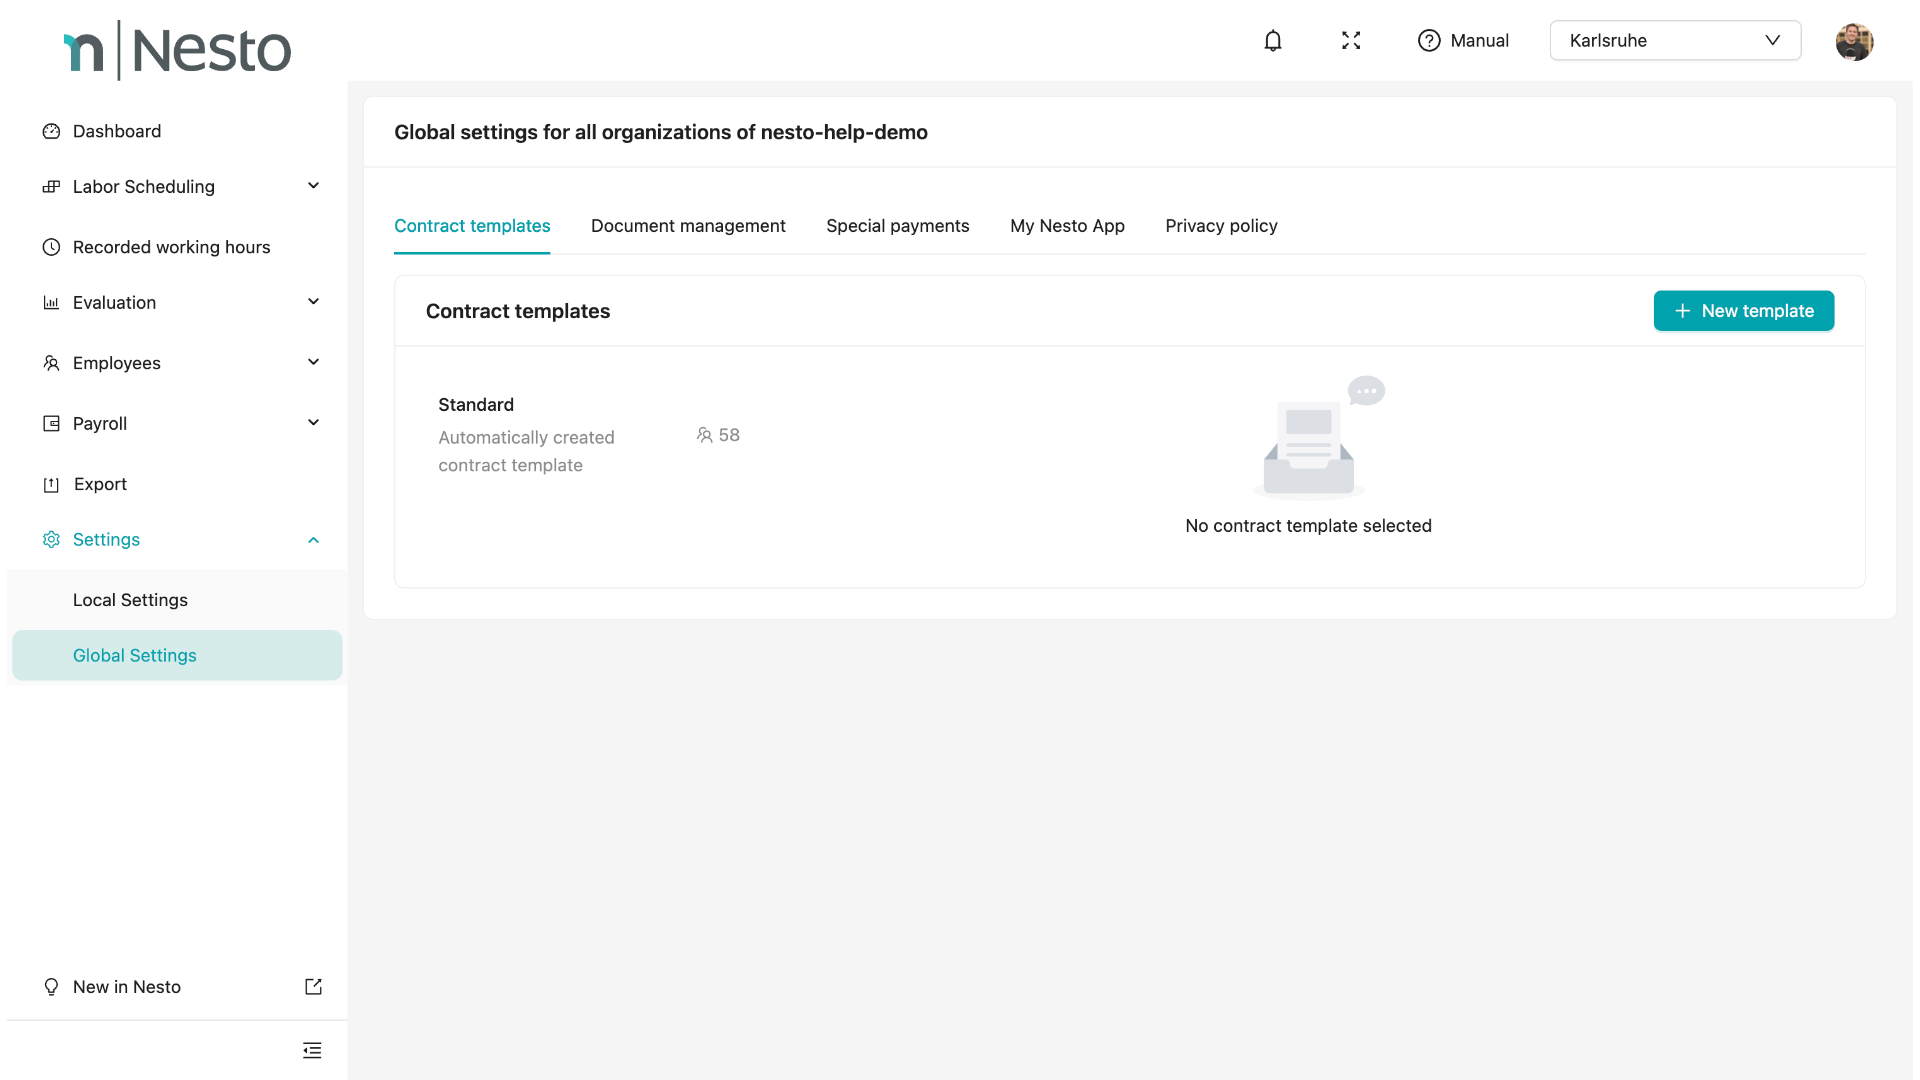Click the external link icon beside New in Nesto
The width and height of the screenshot is (1920, 1080).
click(x=313, y=987)
